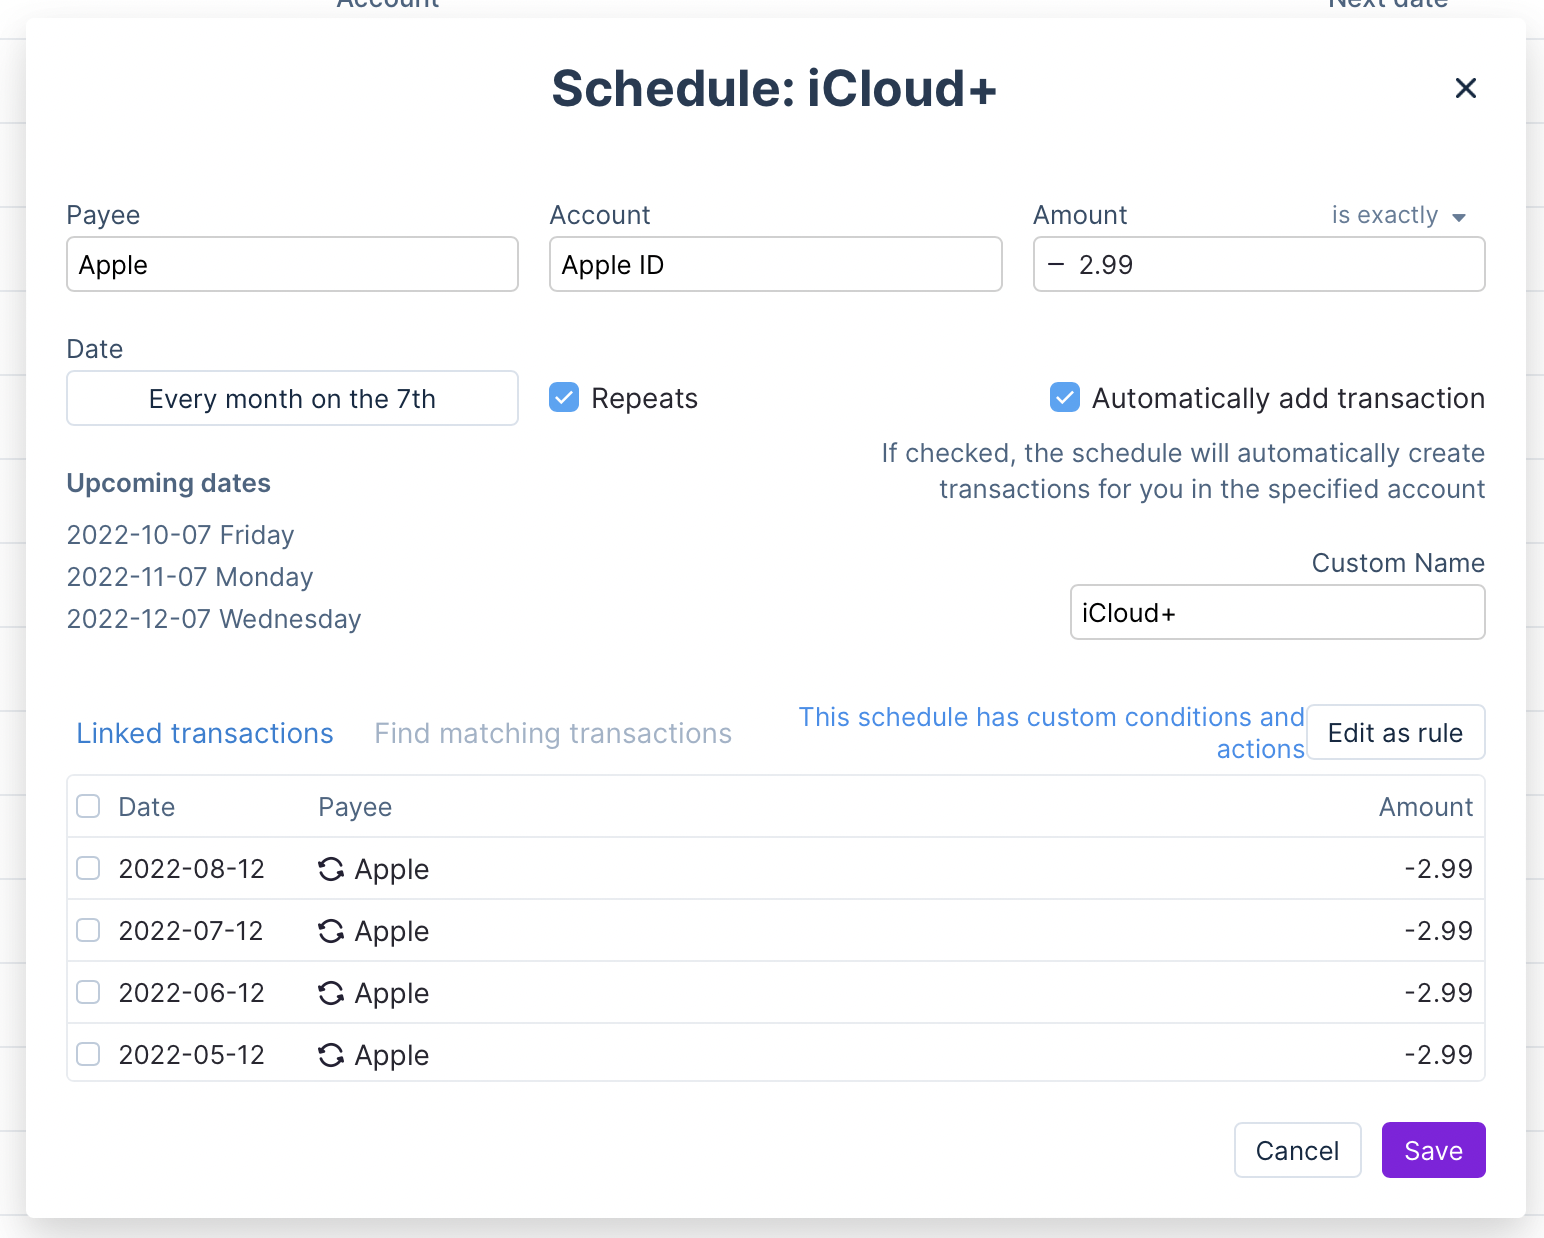Close the Schedule iCloud+ dialog
Image resolution: width=1544 pixels, height=1238 pixels.
pyautogui.click(x=1465, y=88)
